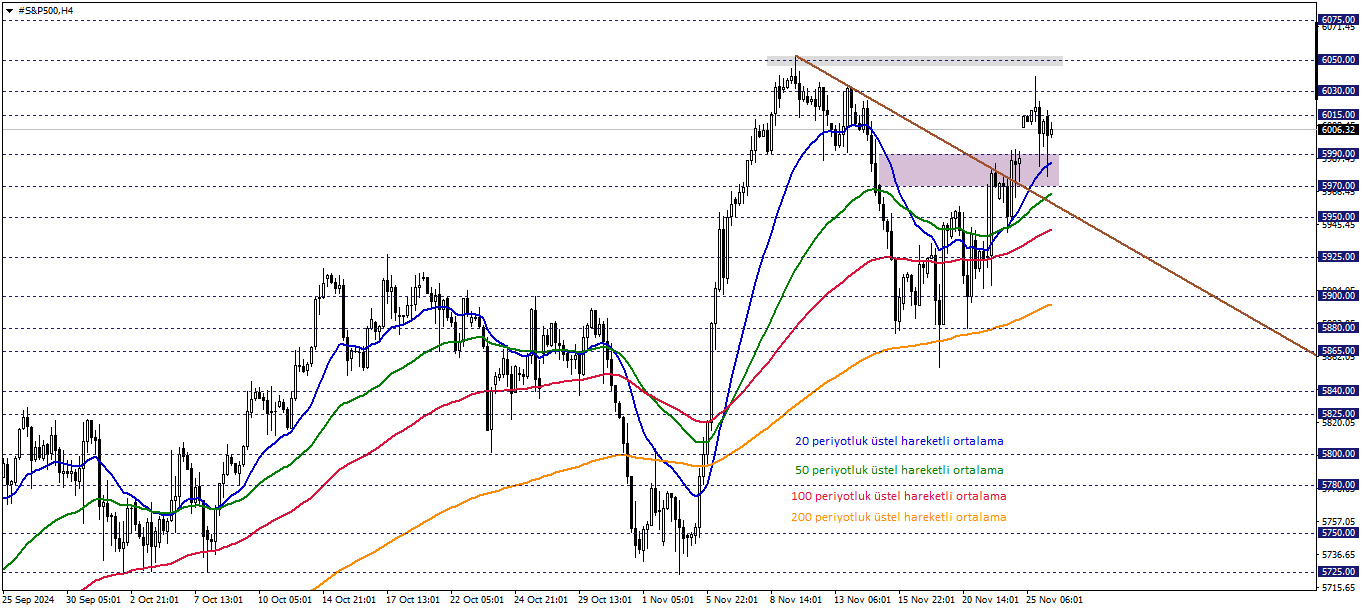Click the 5970.00 price level label
Image resolution: width=1362 pixels, height=611 pixels.
coord(1338,186)
